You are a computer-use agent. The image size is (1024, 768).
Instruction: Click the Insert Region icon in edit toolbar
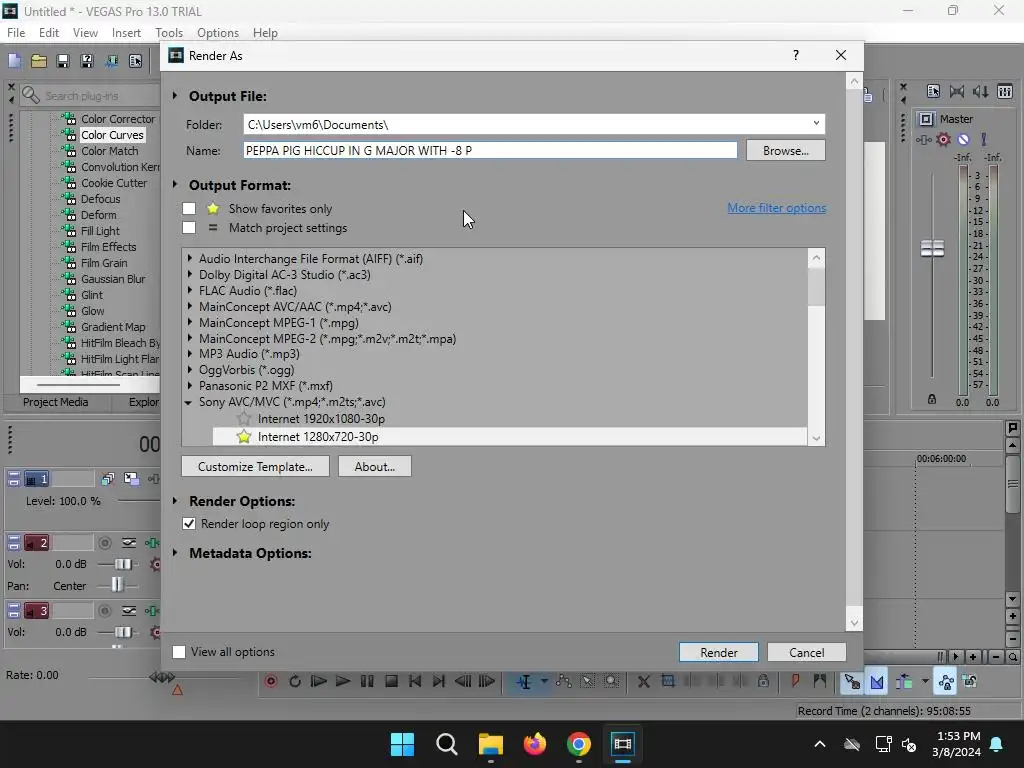pos(819,681)
